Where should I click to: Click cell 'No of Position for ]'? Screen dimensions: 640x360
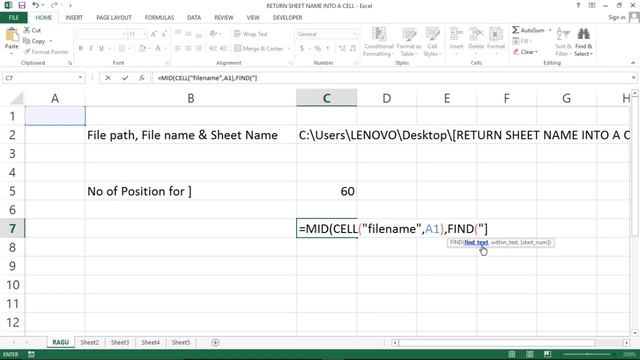pyautogui.click(x=191, y=191)
